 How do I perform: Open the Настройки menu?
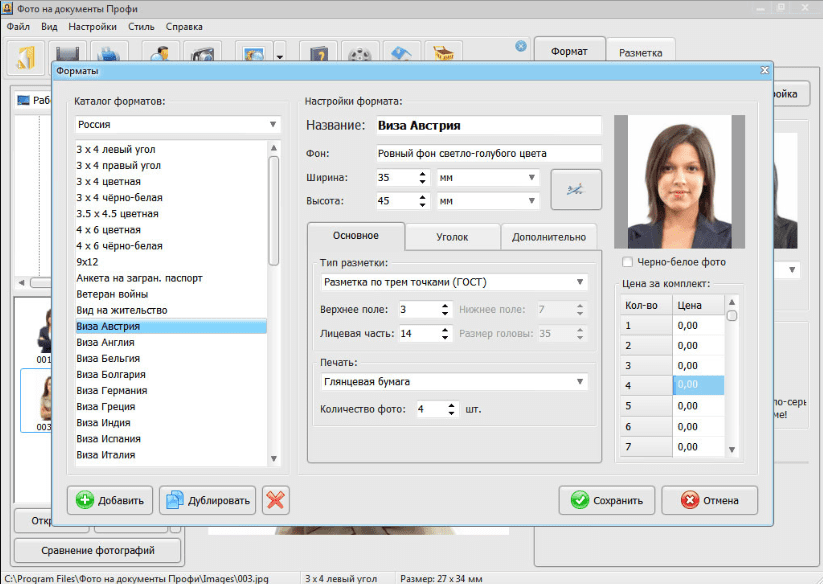coord(94,26)
